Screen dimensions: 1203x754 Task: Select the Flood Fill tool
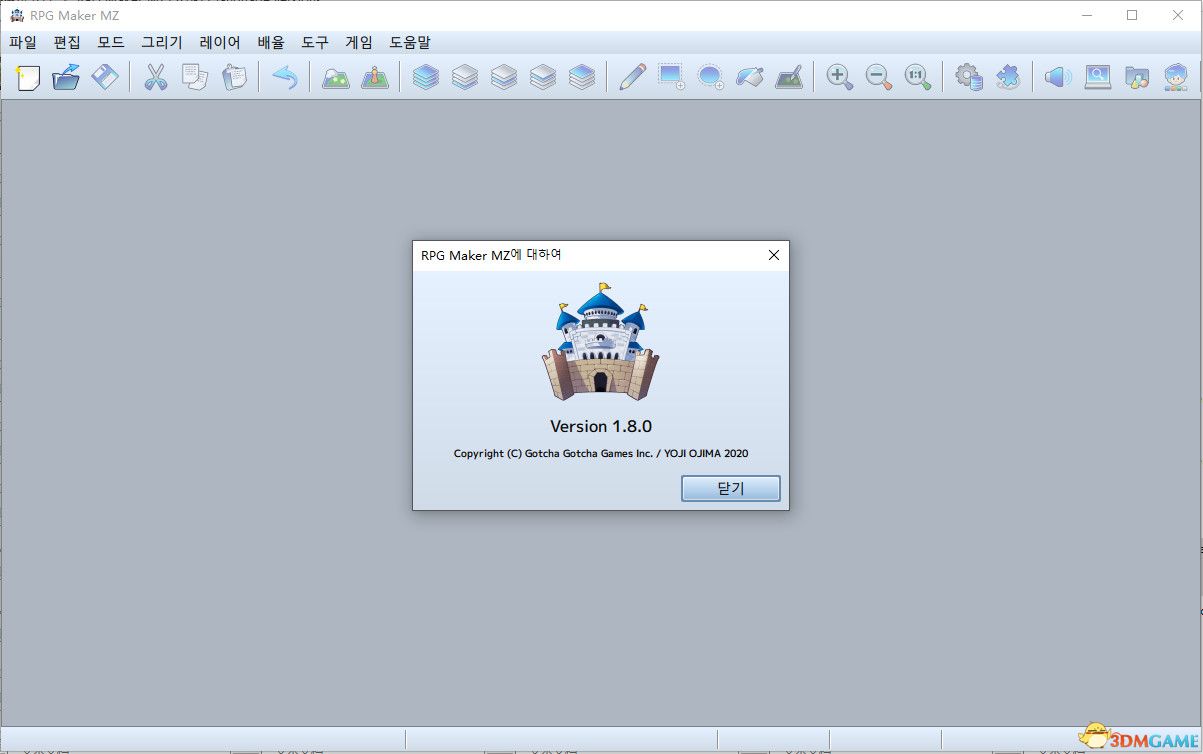point(749,77)
